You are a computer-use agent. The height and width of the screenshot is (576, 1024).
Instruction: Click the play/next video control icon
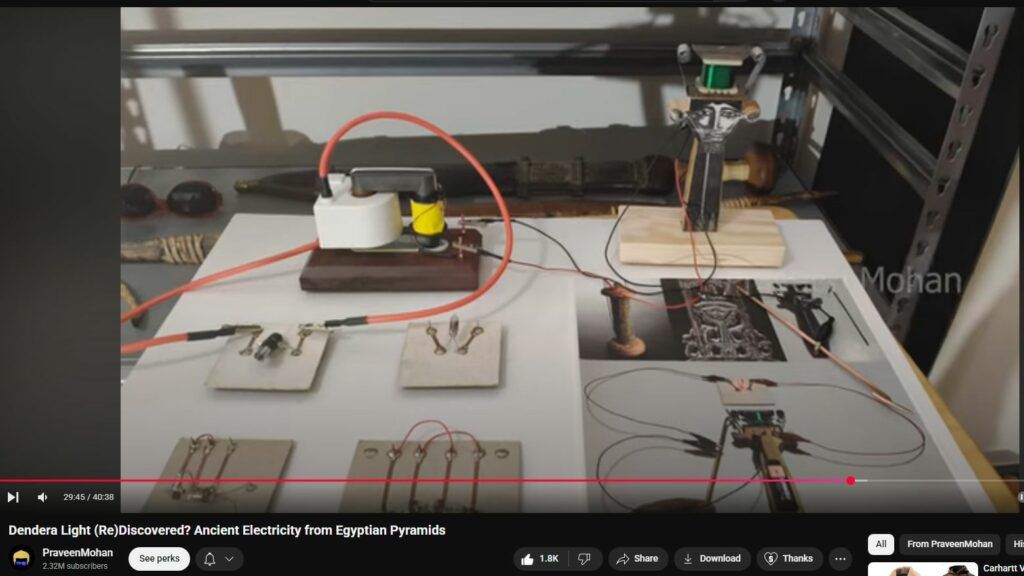13,497
